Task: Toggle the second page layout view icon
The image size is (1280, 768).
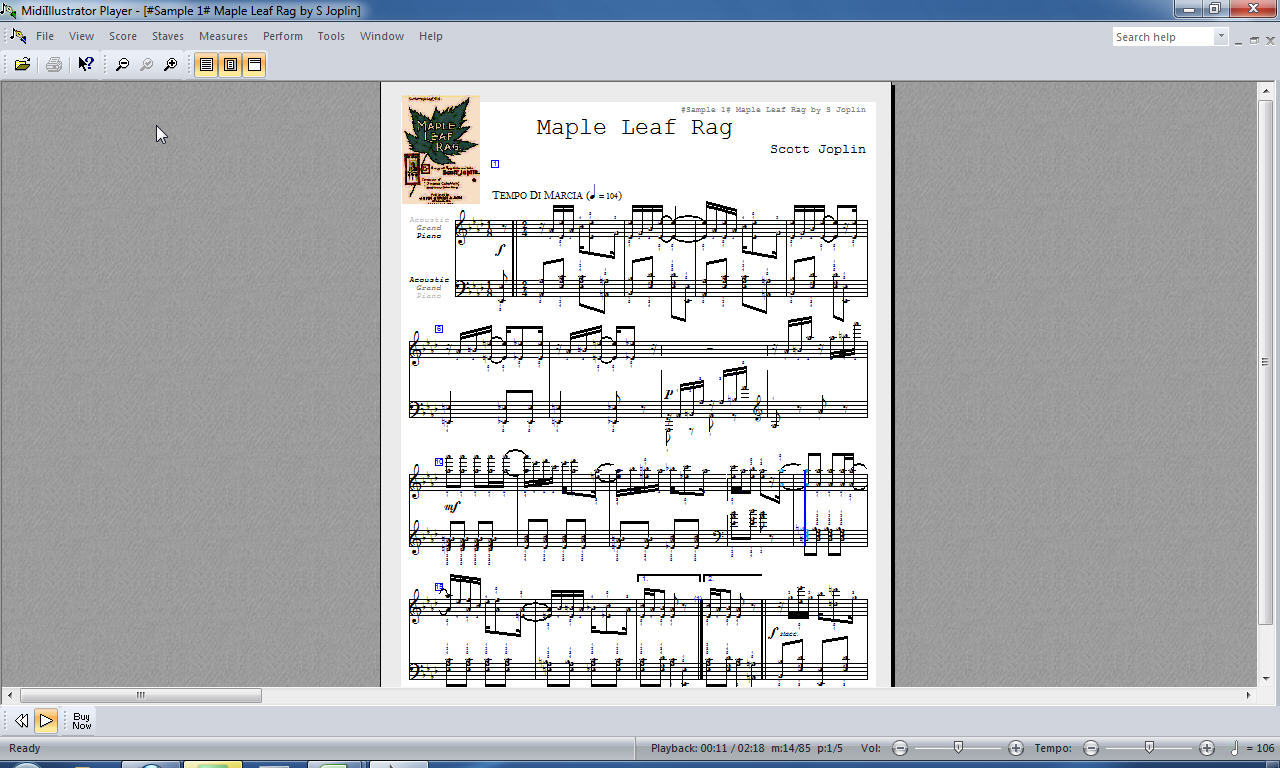Action: pos(230,64)
